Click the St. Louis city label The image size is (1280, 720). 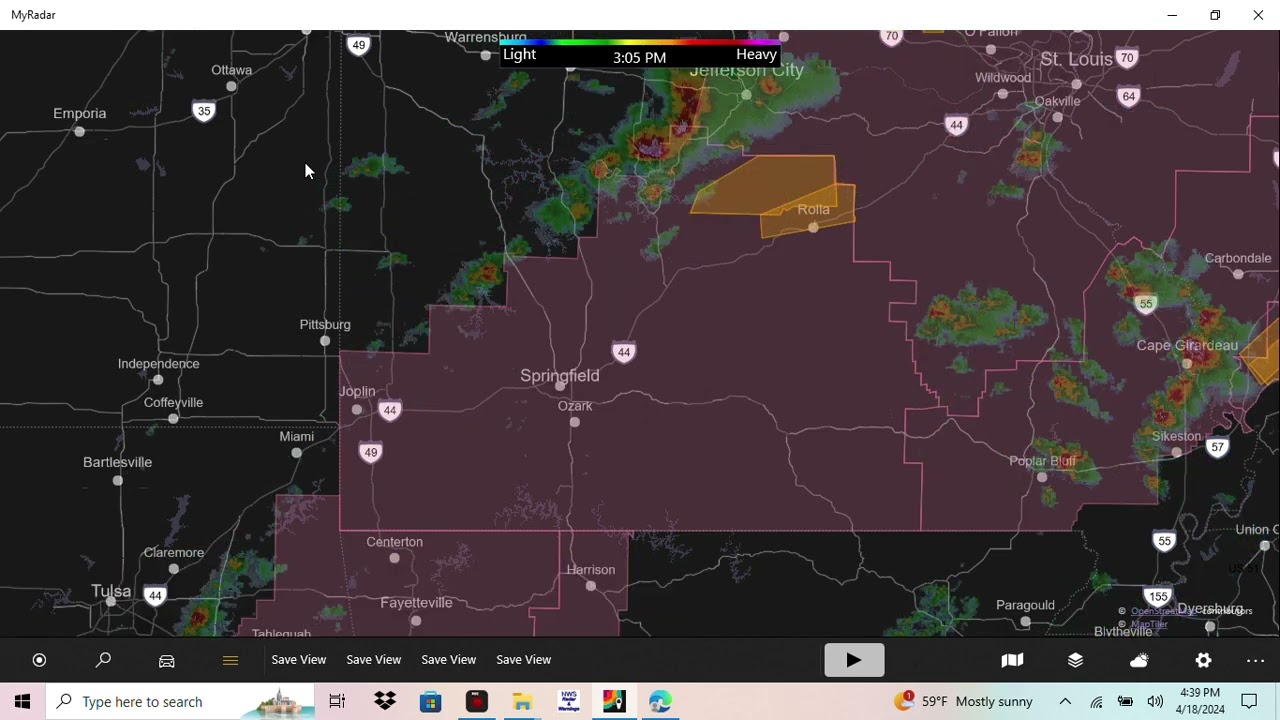tap(1076, 60)
